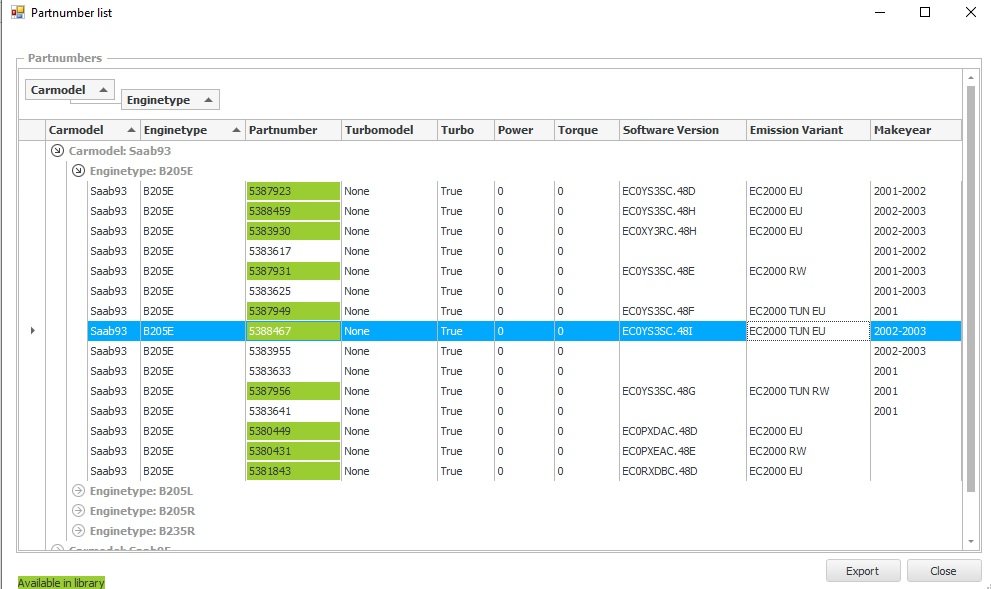Viewport: 991px width, 589px height.
Task: Click the vertical scrollbar thumb
Action: [x=971, y=288]
